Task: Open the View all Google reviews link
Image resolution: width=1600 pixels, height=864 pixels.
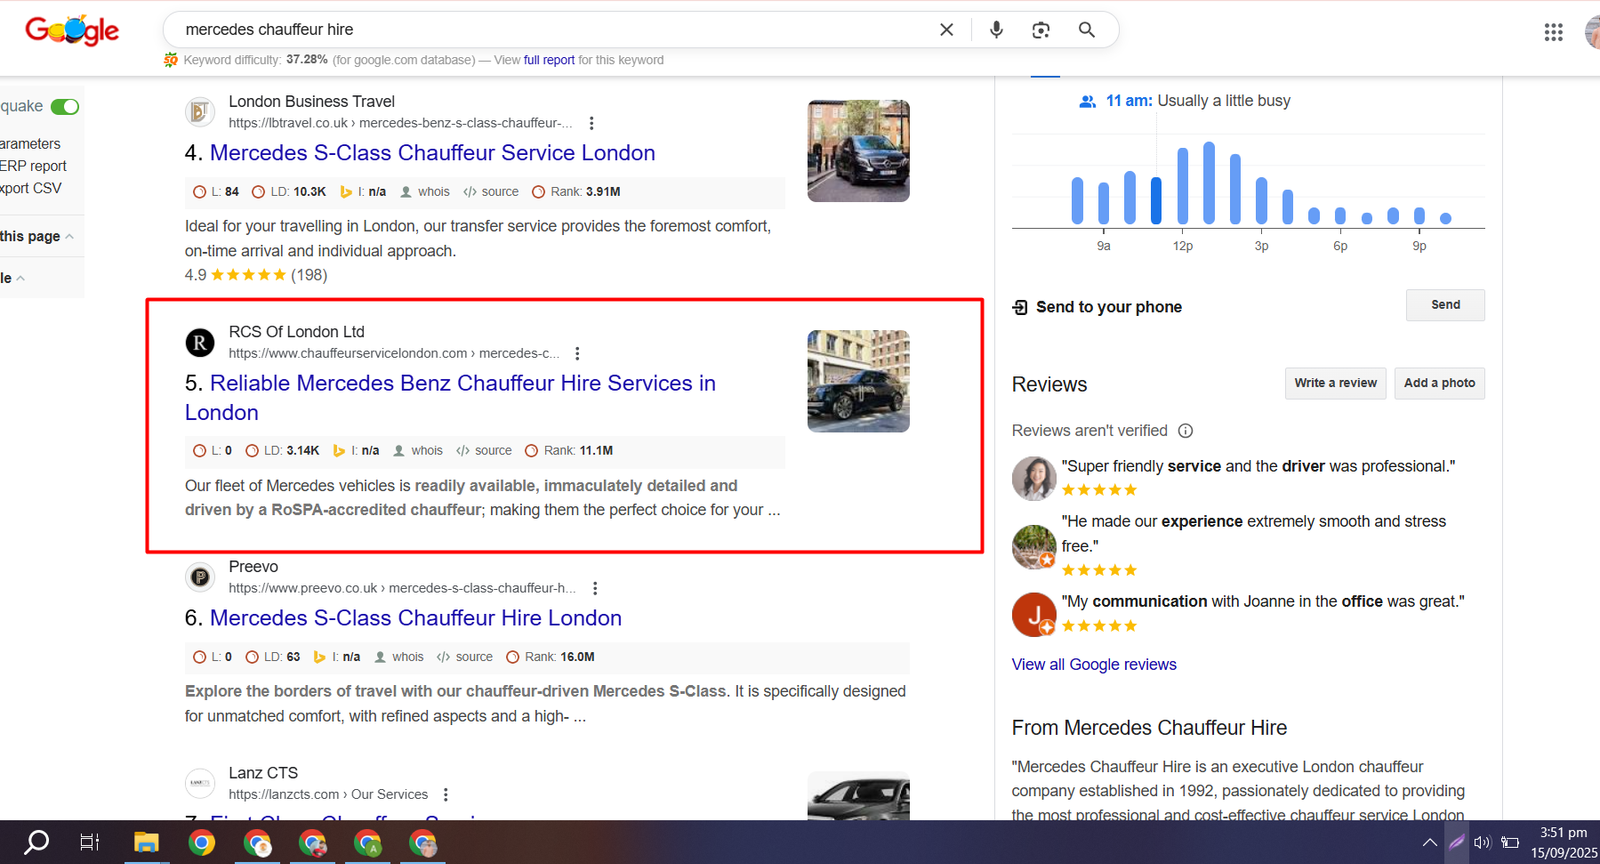Action: [x=1094, y=665]
